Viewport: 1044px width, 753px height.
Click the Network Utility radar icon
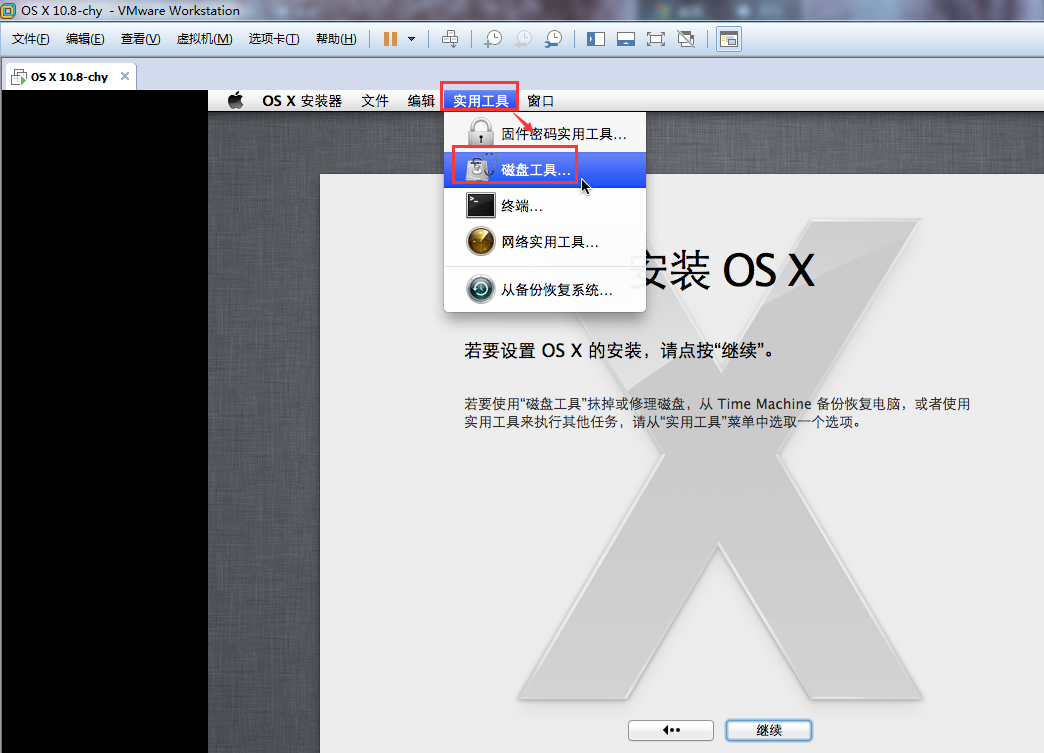click(481, 241)
